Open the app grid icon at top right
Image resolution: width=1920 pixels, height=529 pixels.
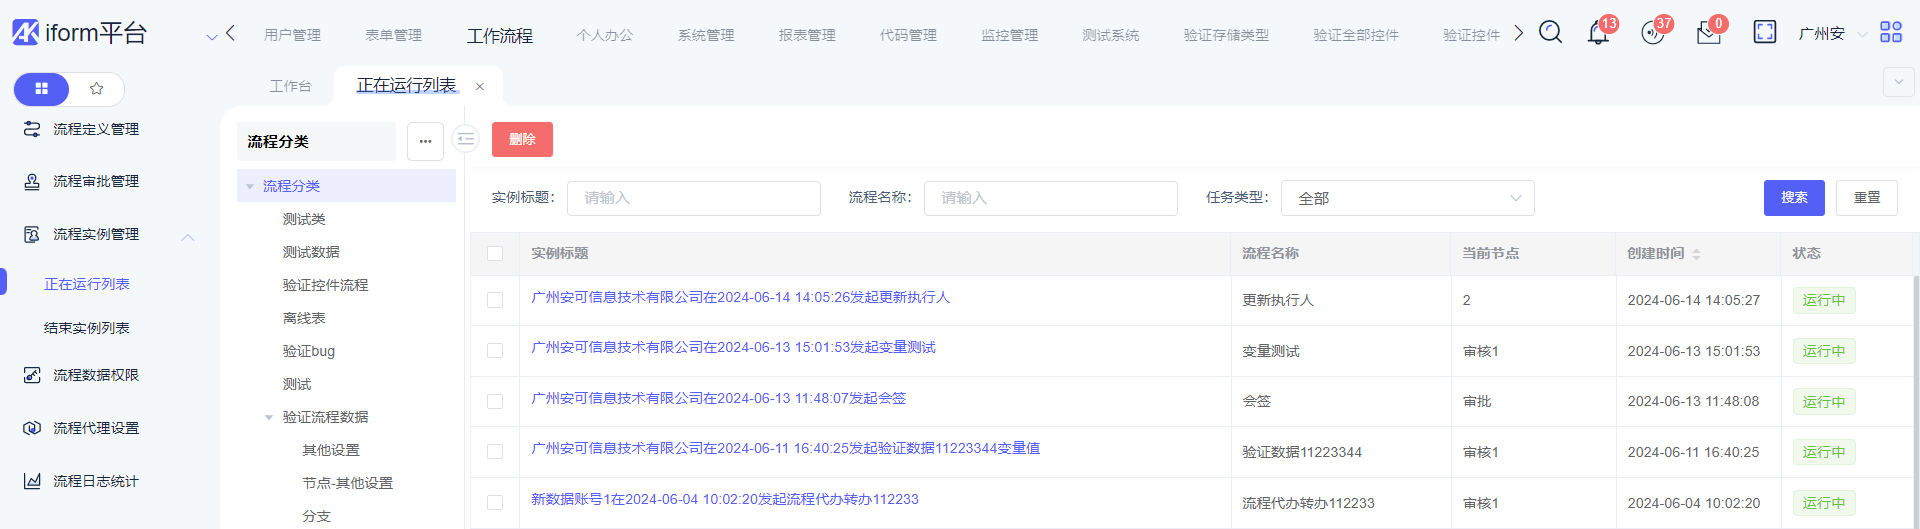pyautogui.click(x=1890, y=33)
